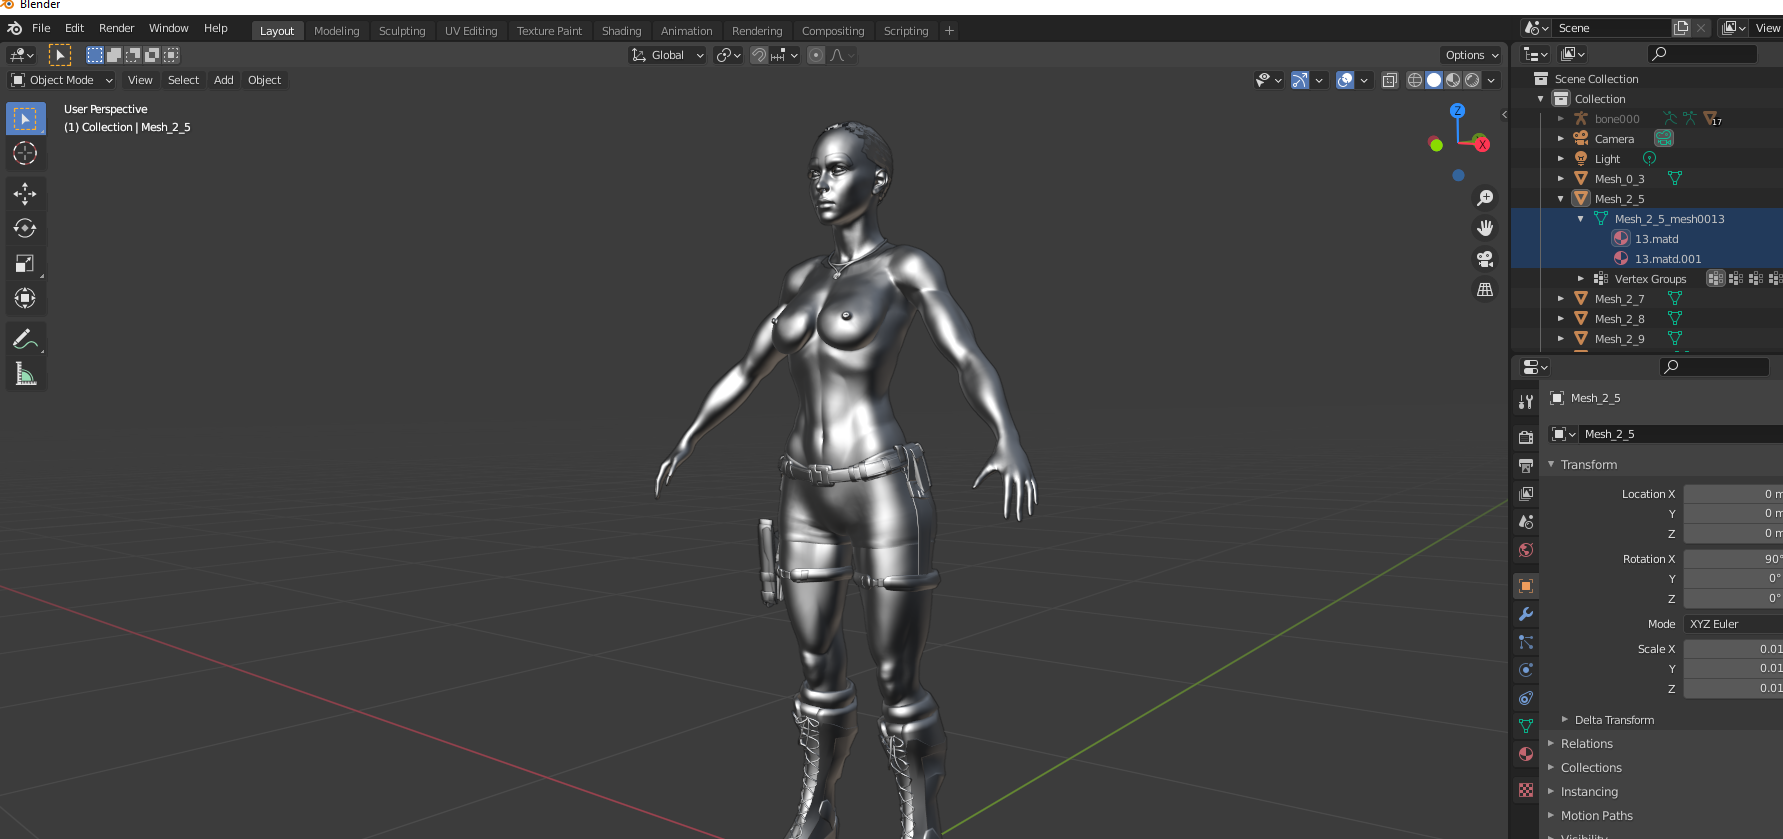Open the viewport Object menu
Screen dimensions: 1783x839
pos(265,80)
